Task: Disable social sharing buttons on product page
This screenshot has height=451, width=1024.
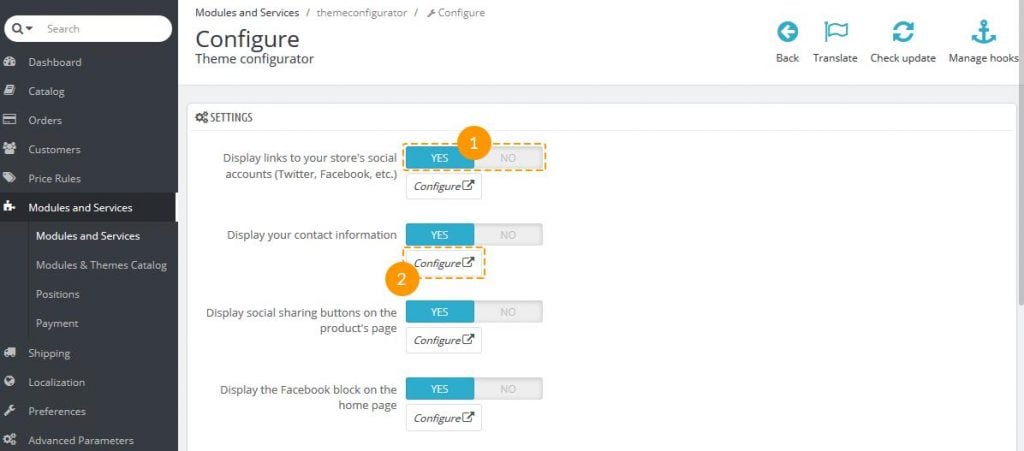Action: click(508, 312)
